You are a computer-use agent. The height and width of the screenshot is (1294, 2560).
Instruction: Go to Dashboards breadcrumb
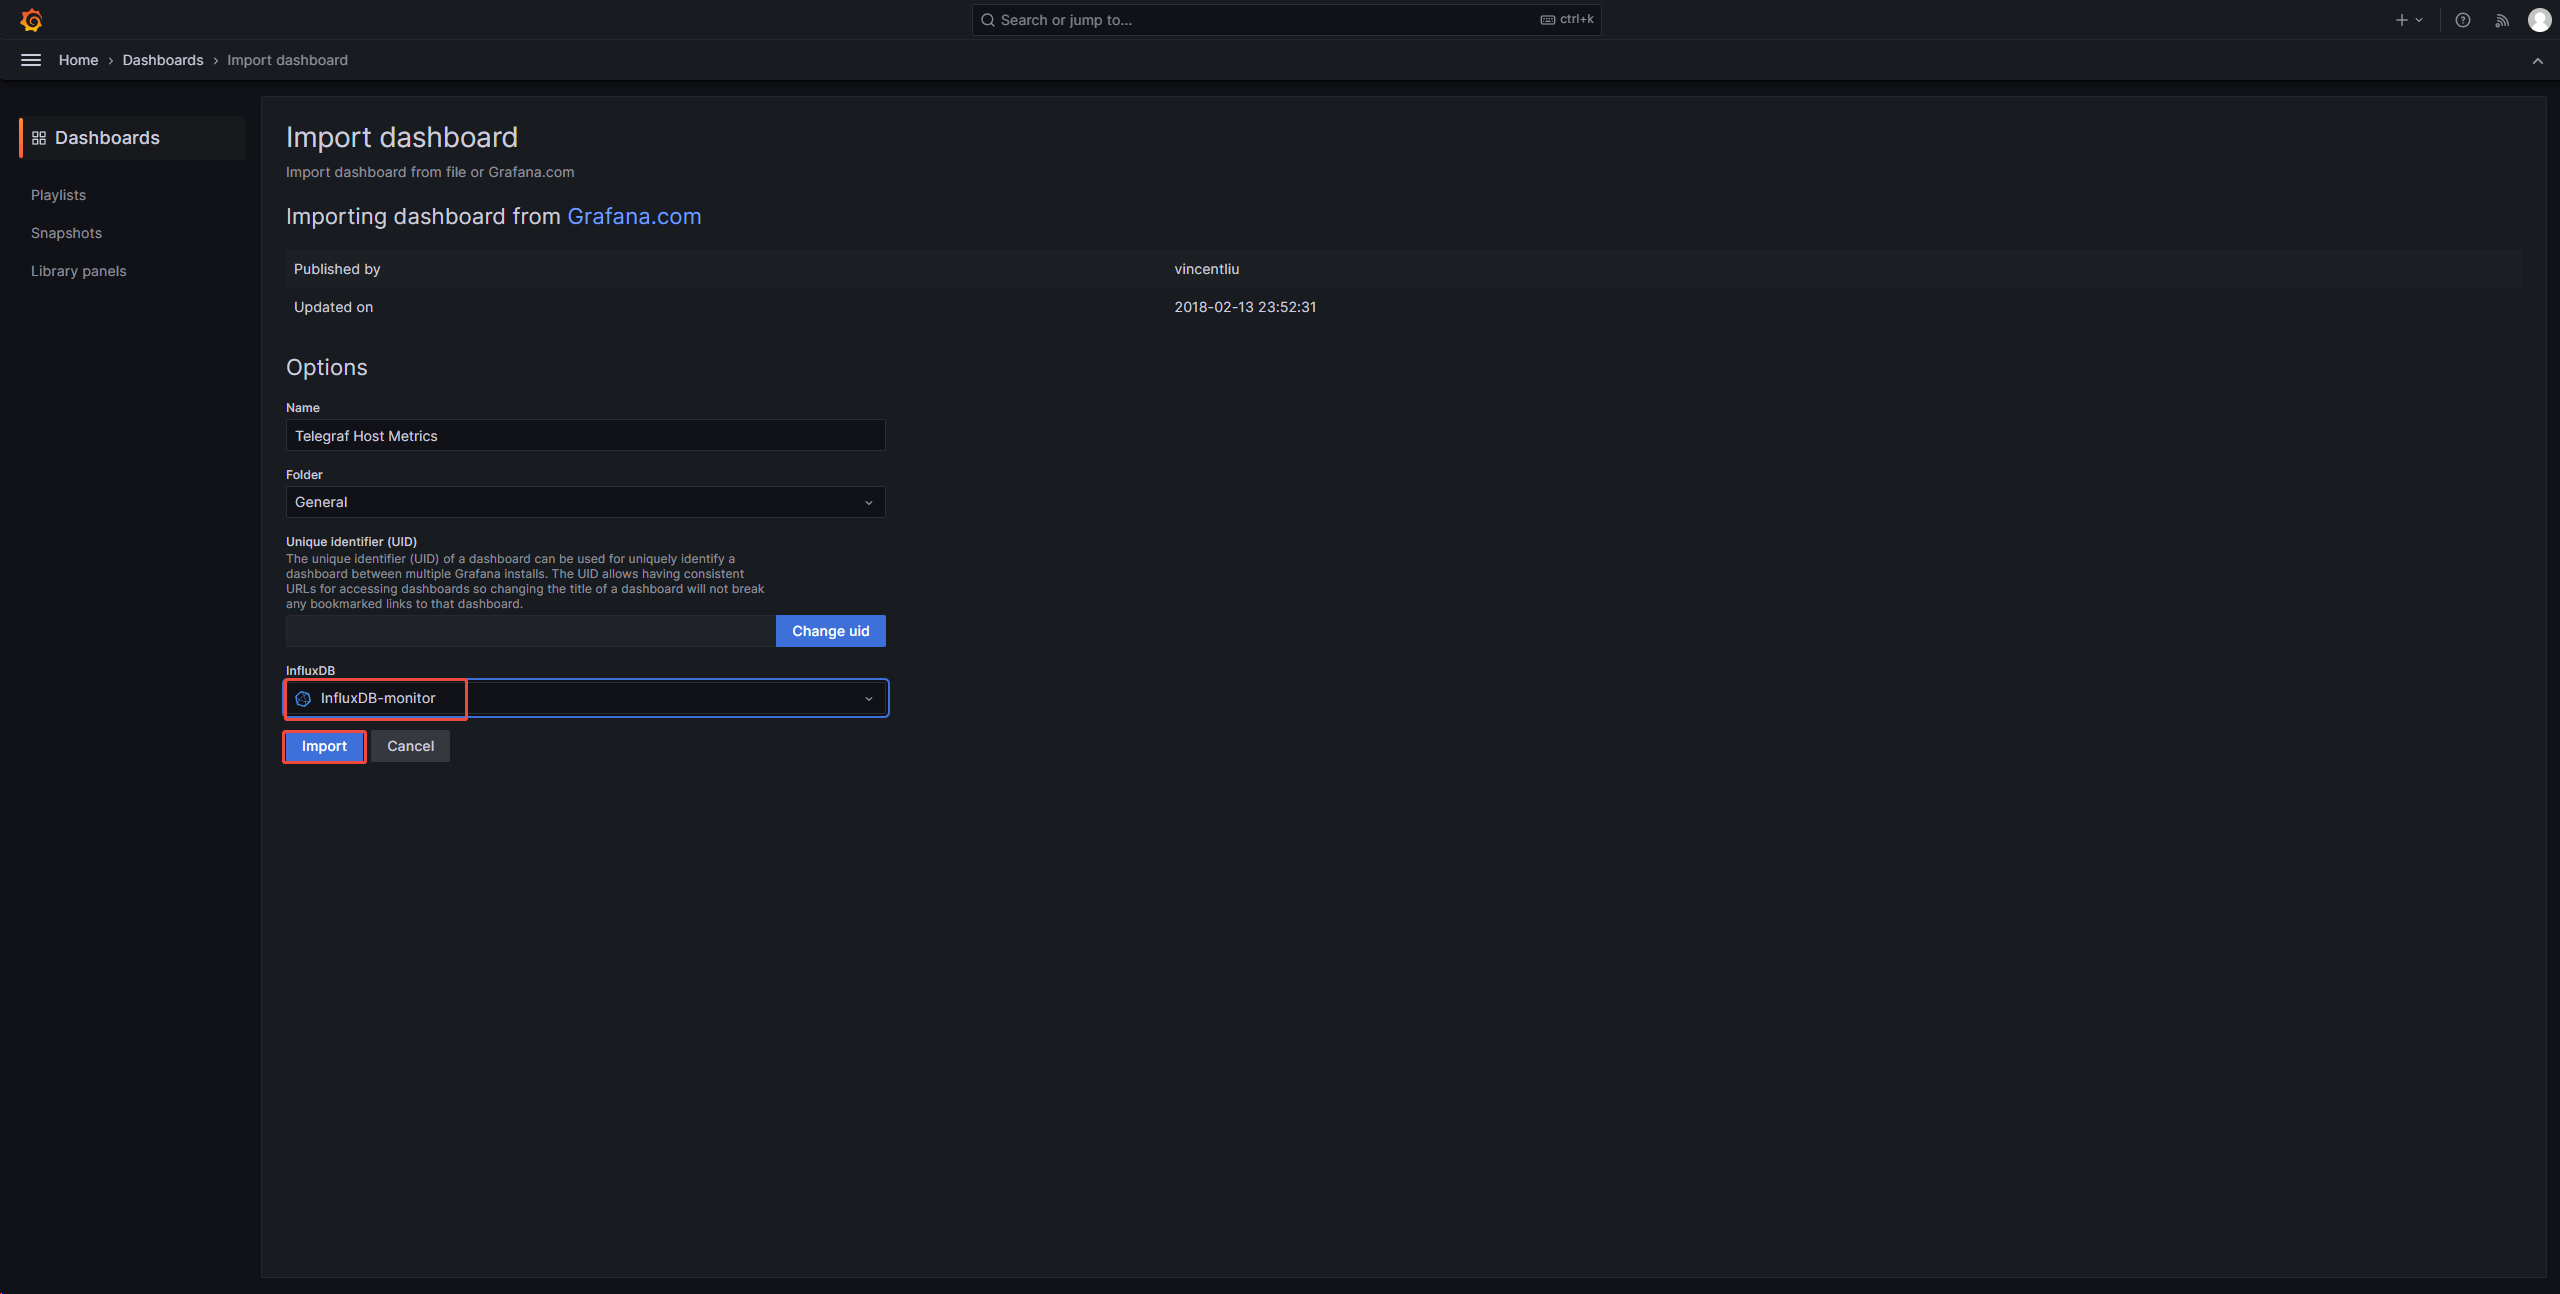[163, 60]
